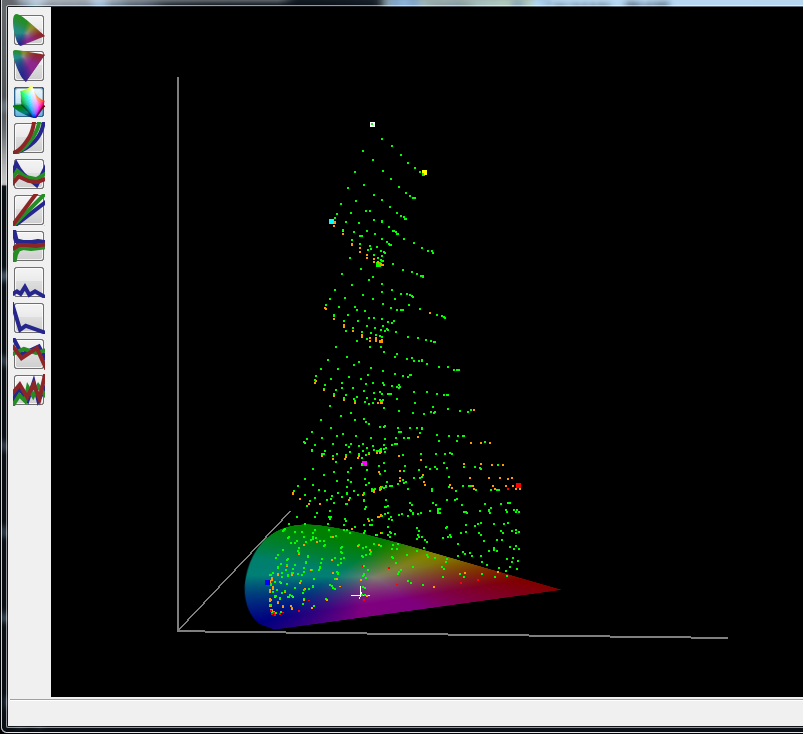Screen dimensions: 804x734
Task: Select the 3D color volume view icon
Action: pos(29,102)
